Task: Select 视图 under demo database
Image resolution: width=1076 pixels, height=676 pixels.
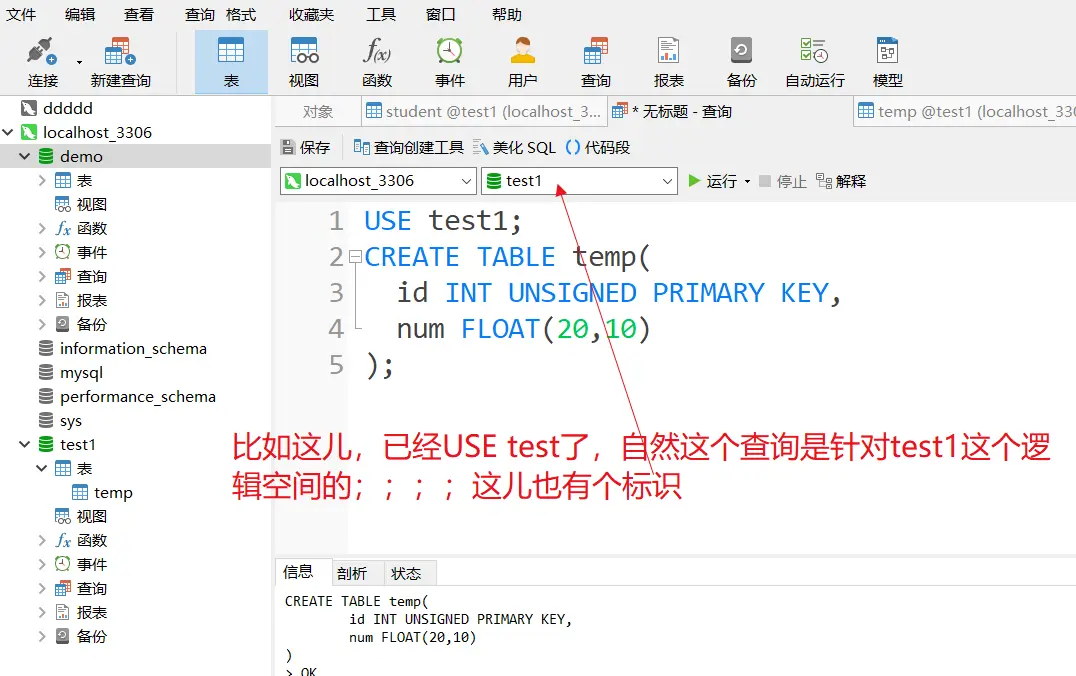Action: [81, 205]
